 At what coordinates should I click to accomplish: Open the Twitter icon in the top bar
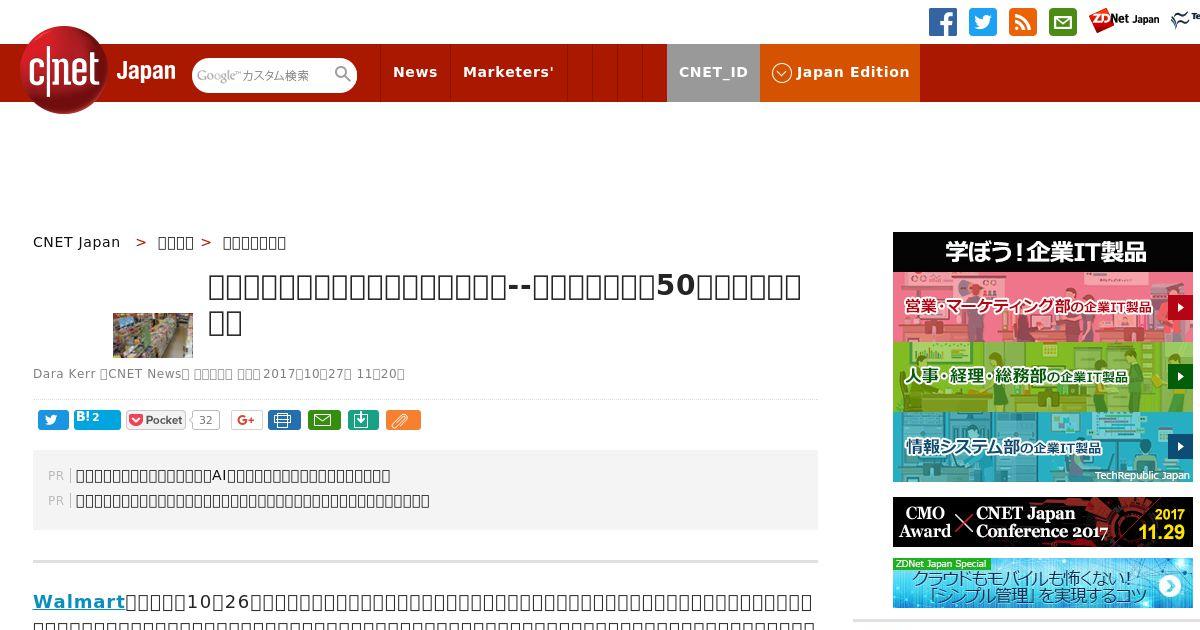tap(983, 22)
